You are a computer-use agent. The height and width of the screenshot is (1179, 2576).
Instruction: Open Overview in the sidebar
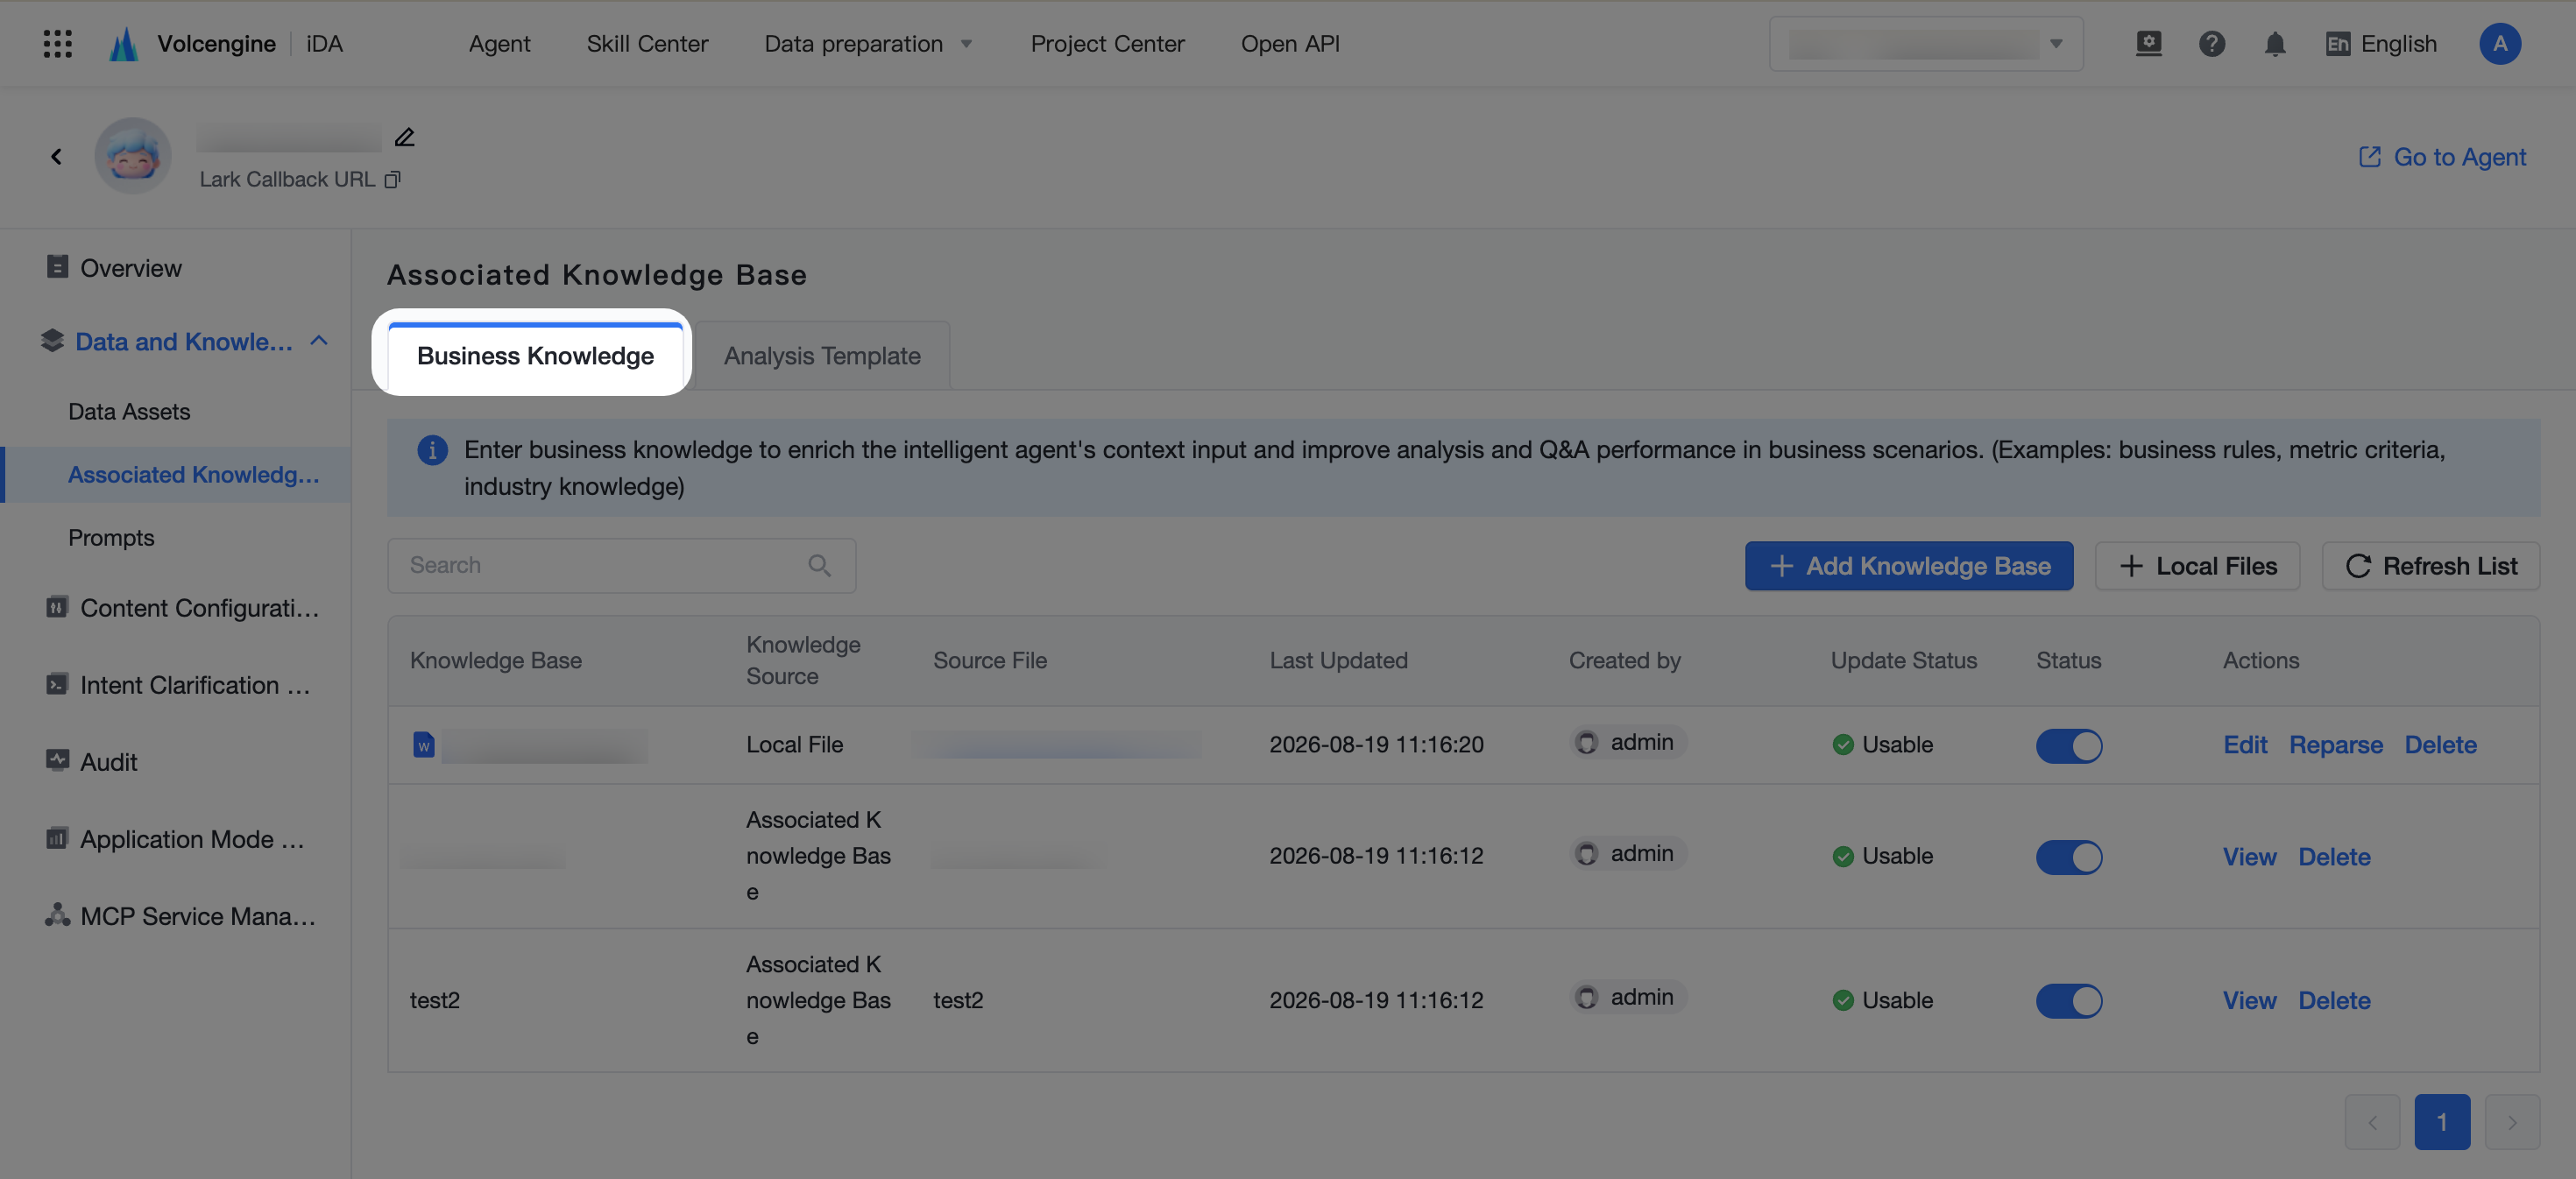(130, 268)
